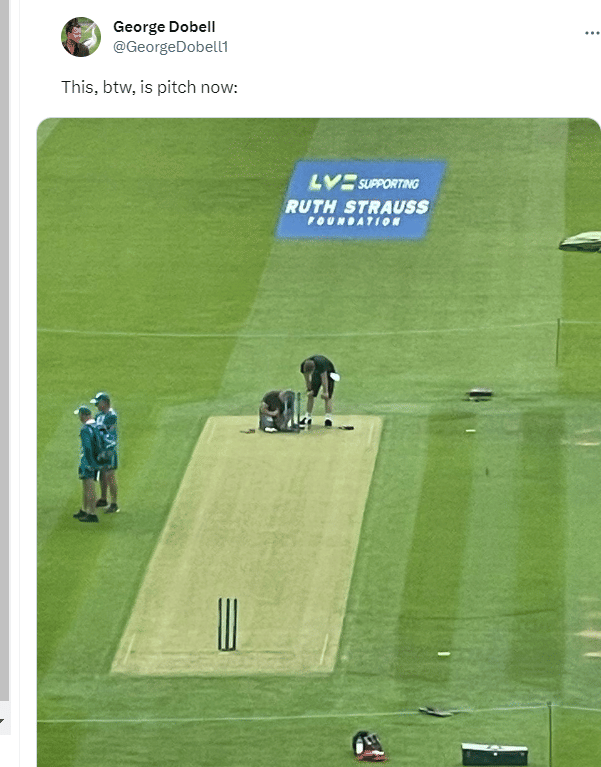Open the George Dobell display name link
The width and height of the screenshot is (601, 767).
164,26
